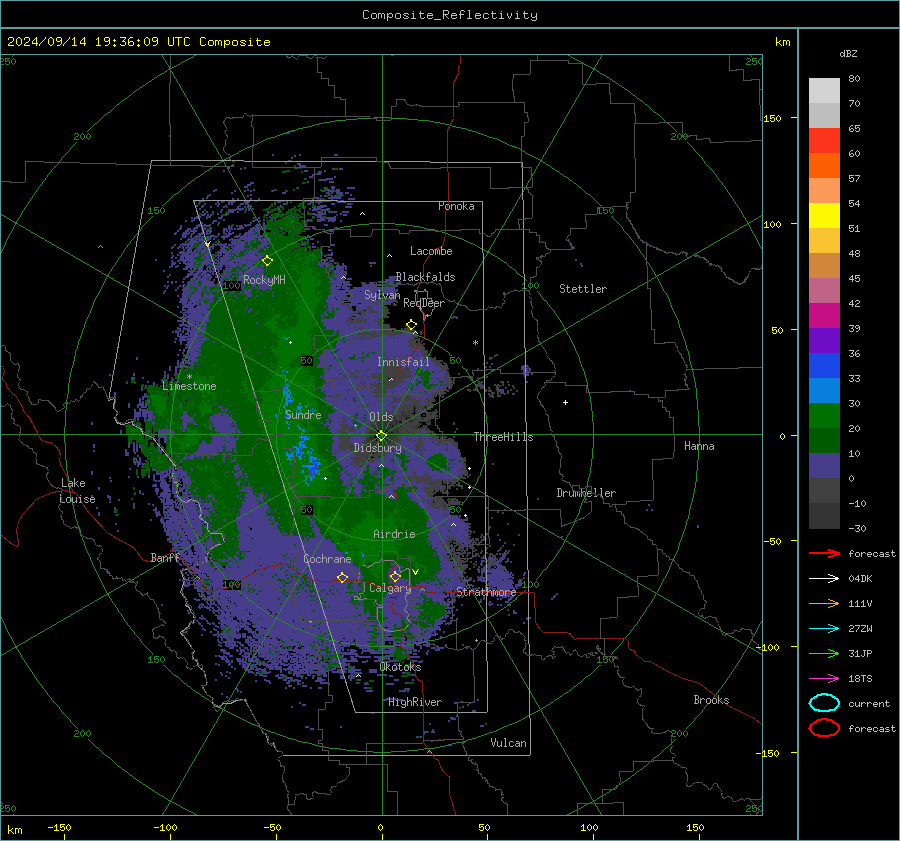Click the red forecast ellipse legend icon
Image resolution: width=900 pixels, height=841 pixels.
click(824, 728)
